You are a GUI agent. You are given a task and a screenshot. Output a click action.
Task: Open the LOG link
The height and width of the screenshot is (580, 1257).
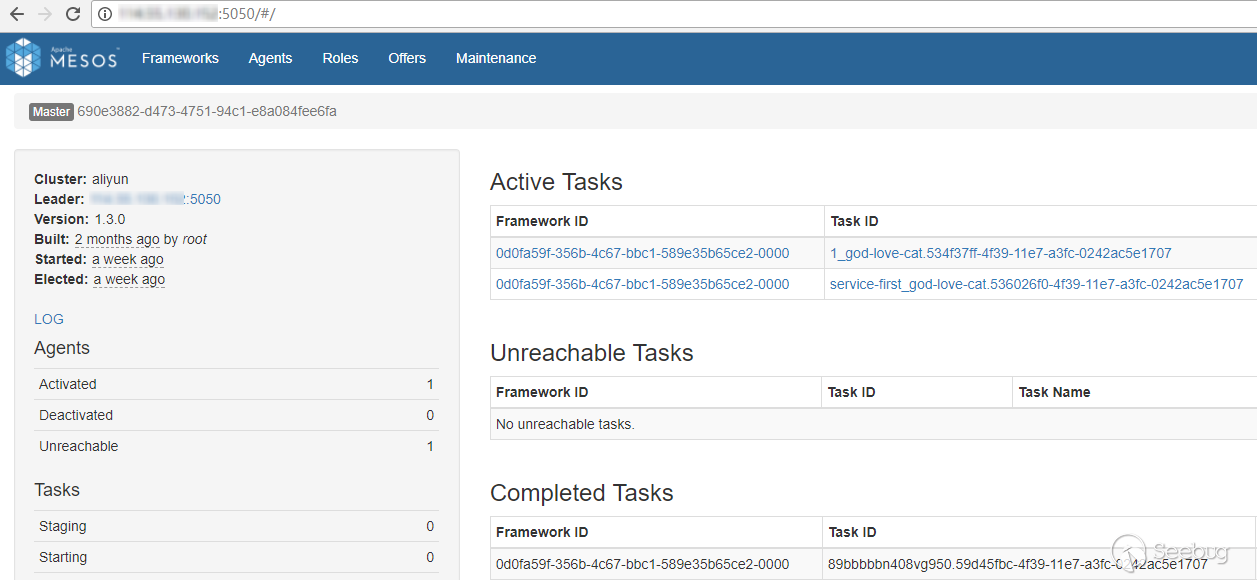(49, 319)
